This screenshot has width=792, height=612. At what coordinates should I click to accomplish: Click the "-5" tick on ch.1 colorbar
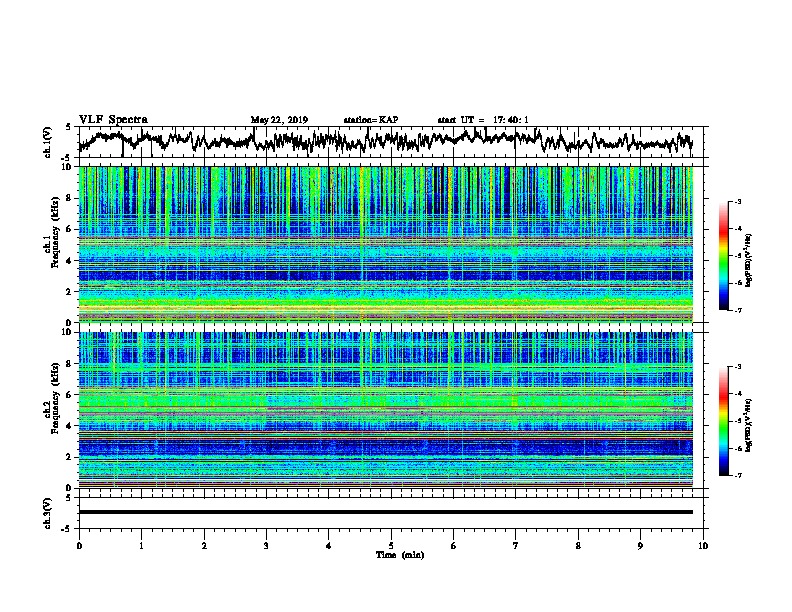click(737, 256)
